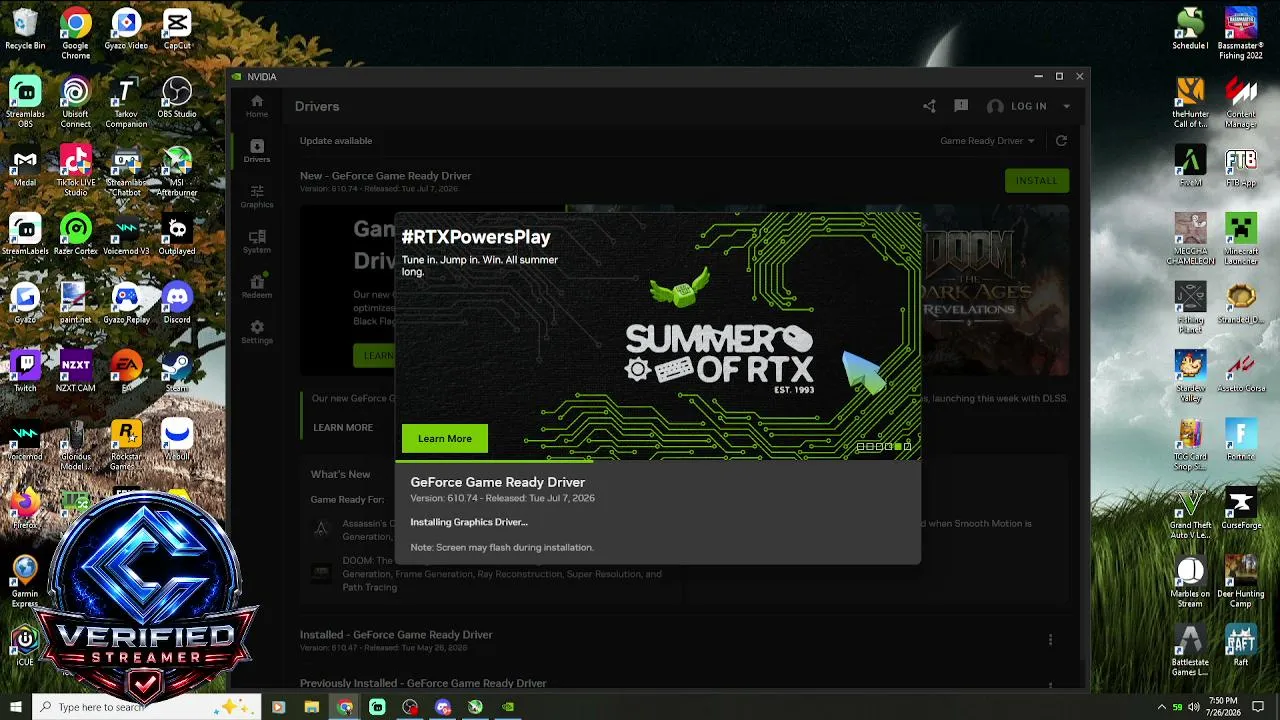The image size is (1280, 720).
Task: Open Medal desktop shortcut
Action: 25,166
